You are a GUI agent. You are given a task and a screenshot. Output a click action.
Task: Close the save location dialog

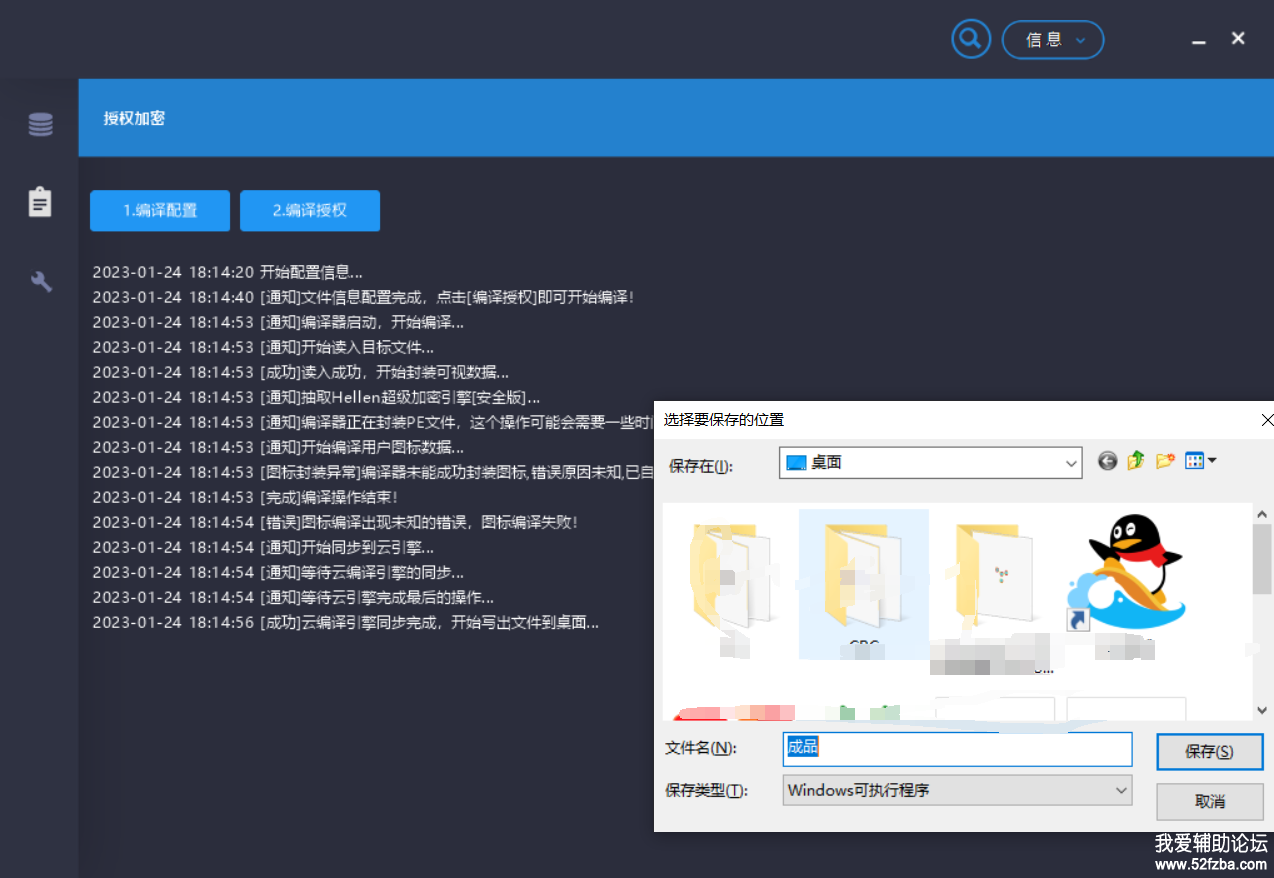[x=1266, y=420]
